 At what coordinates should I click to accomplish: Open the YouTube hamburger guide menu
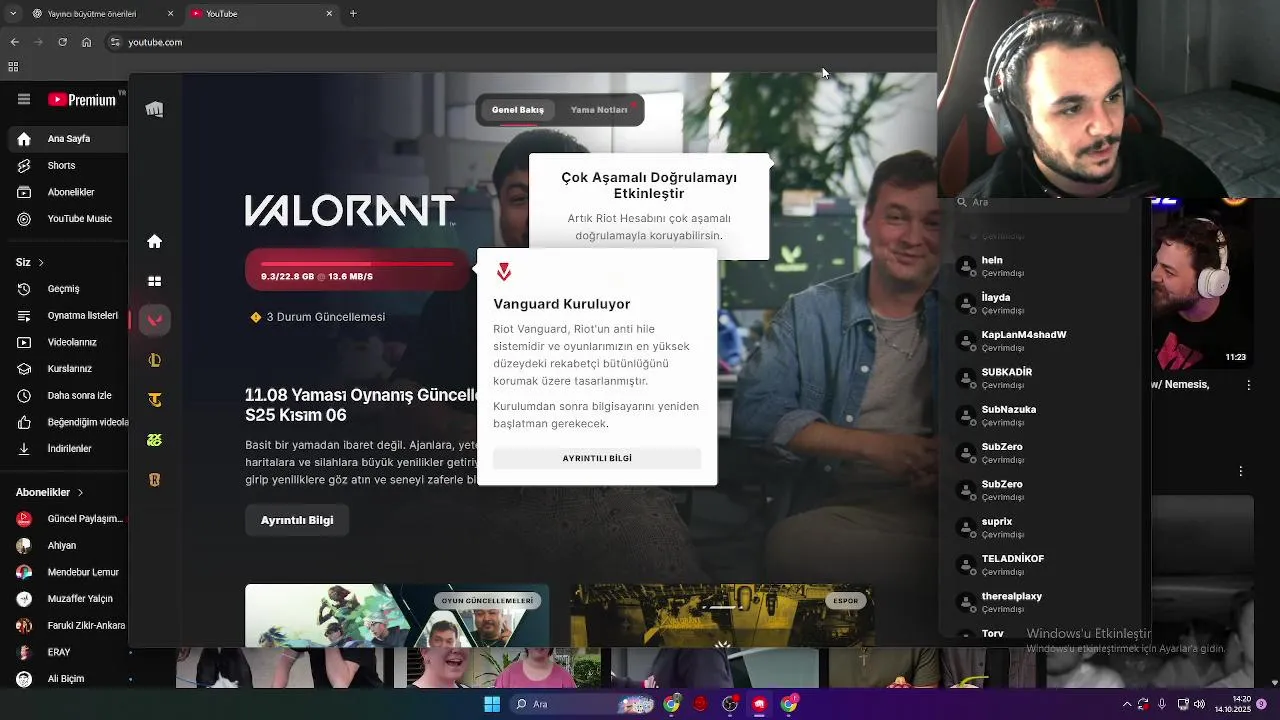[24, 99]
